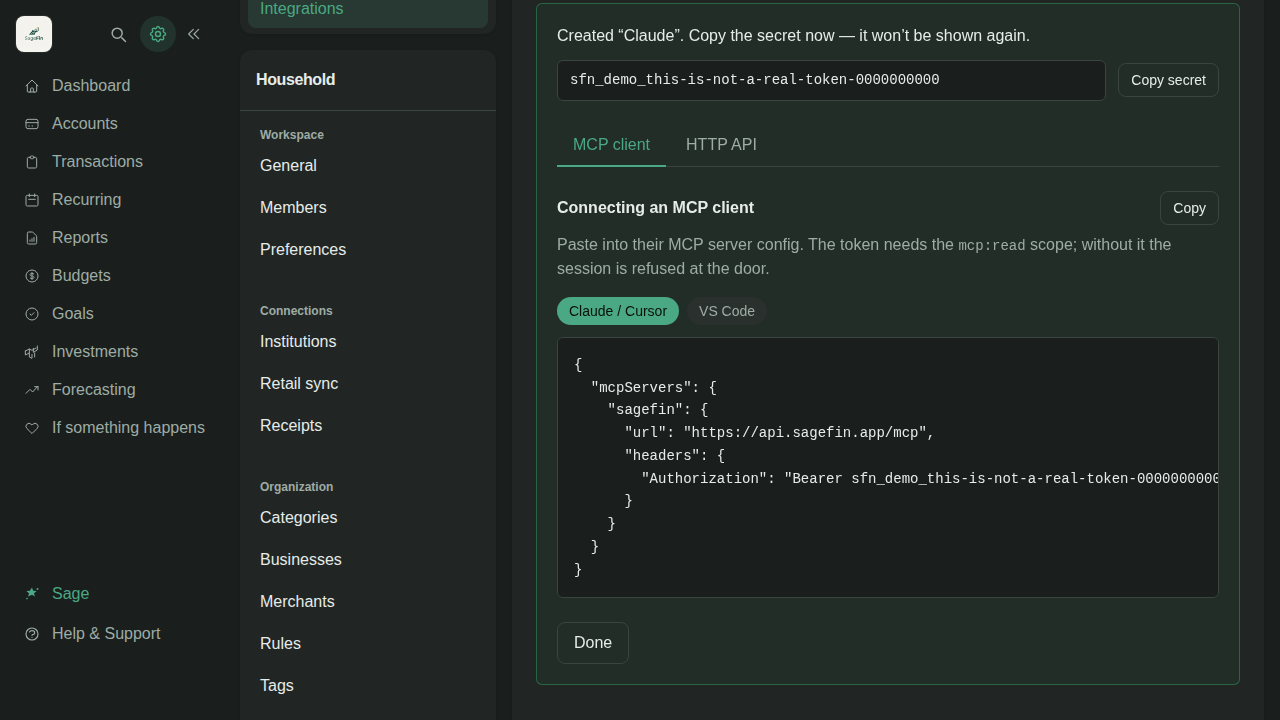This screenshot has height=720, width=1280.
Task: Click the Recurring calendar icon
Action: click(32, 200)
